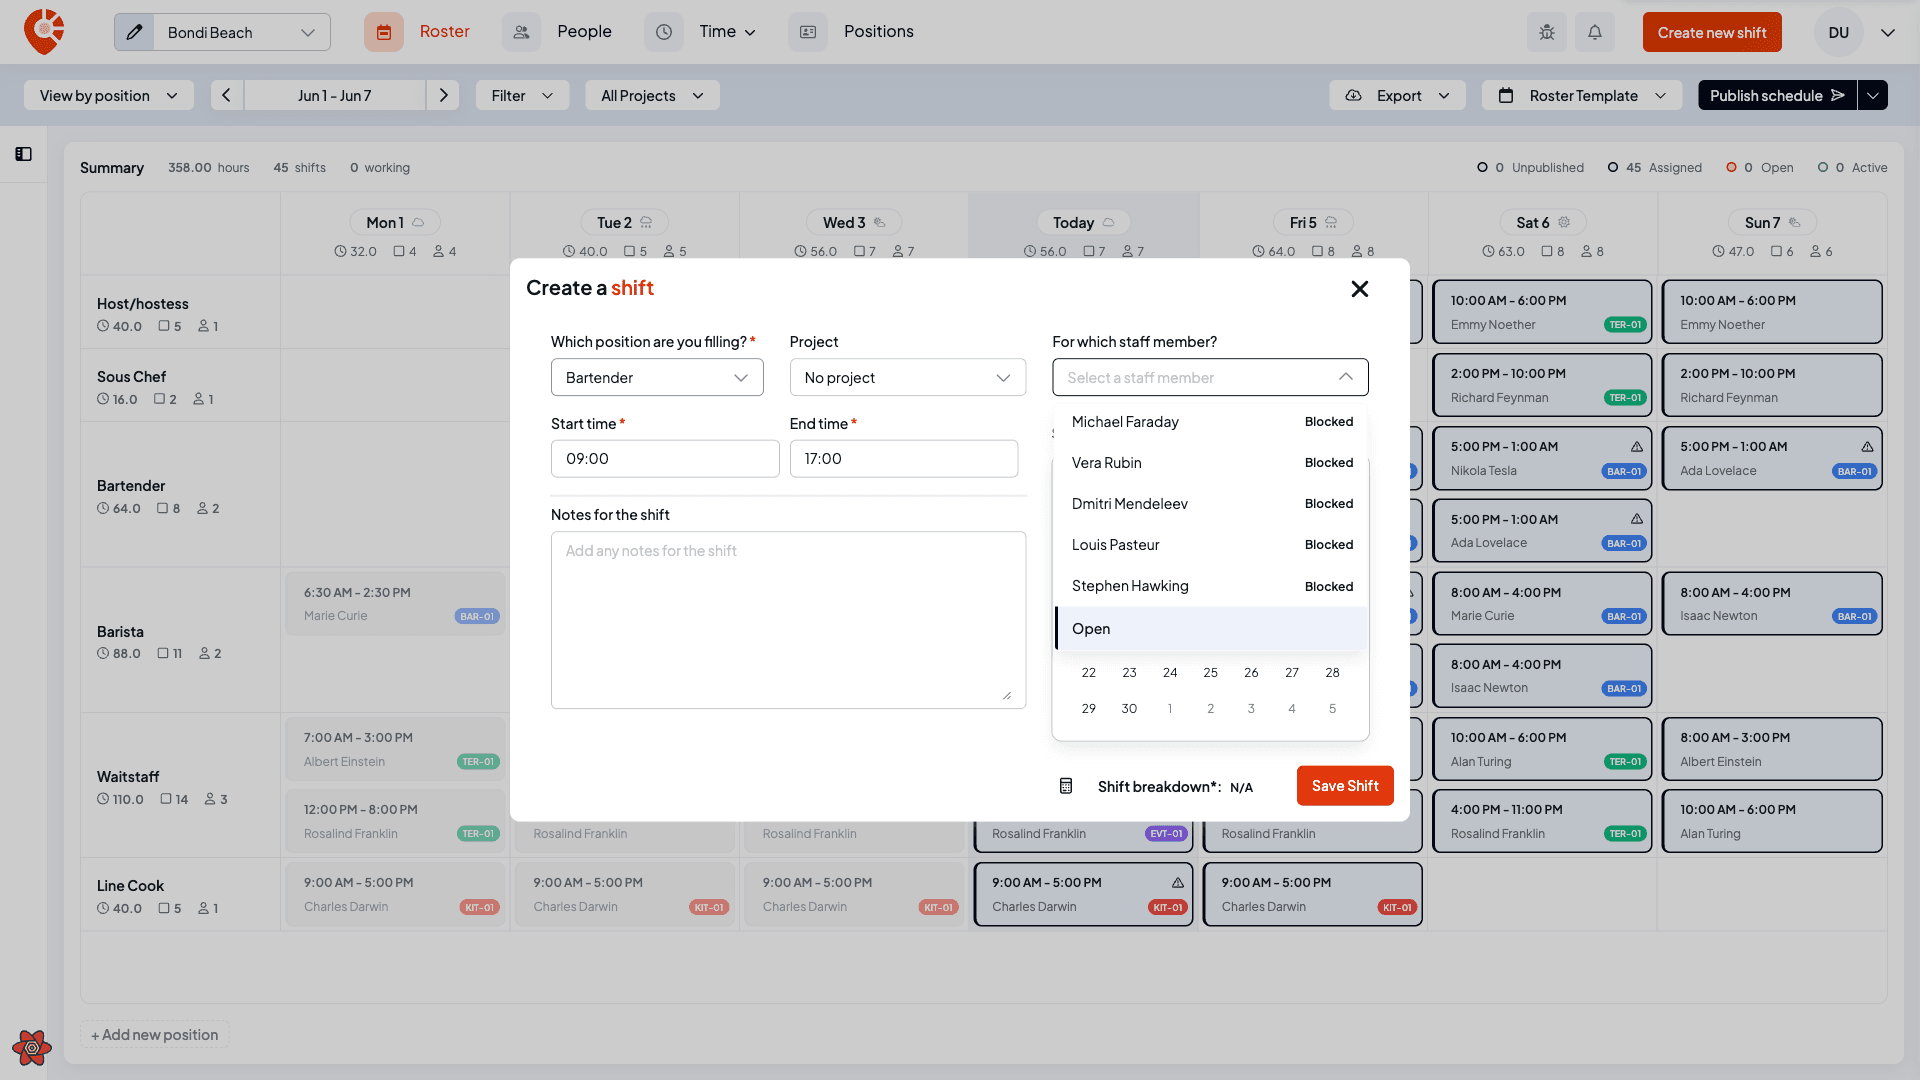1920x1080 pixels.
Task: Go to previous week arrow
Action: (x=226, y=95)
